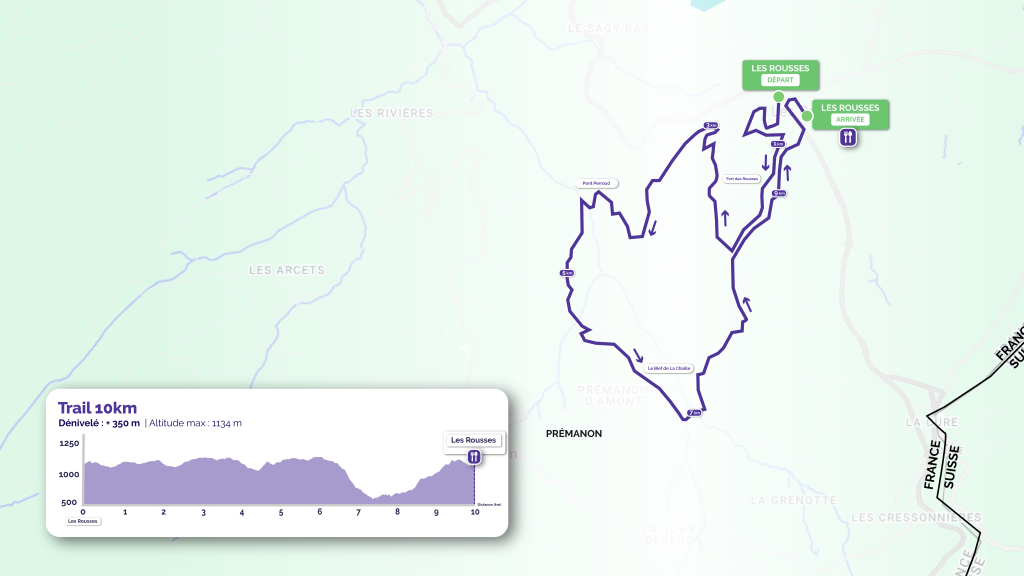Select the 5 km marker on the western loop
This screenshot has height=576, width=1024.
[566, 273]
